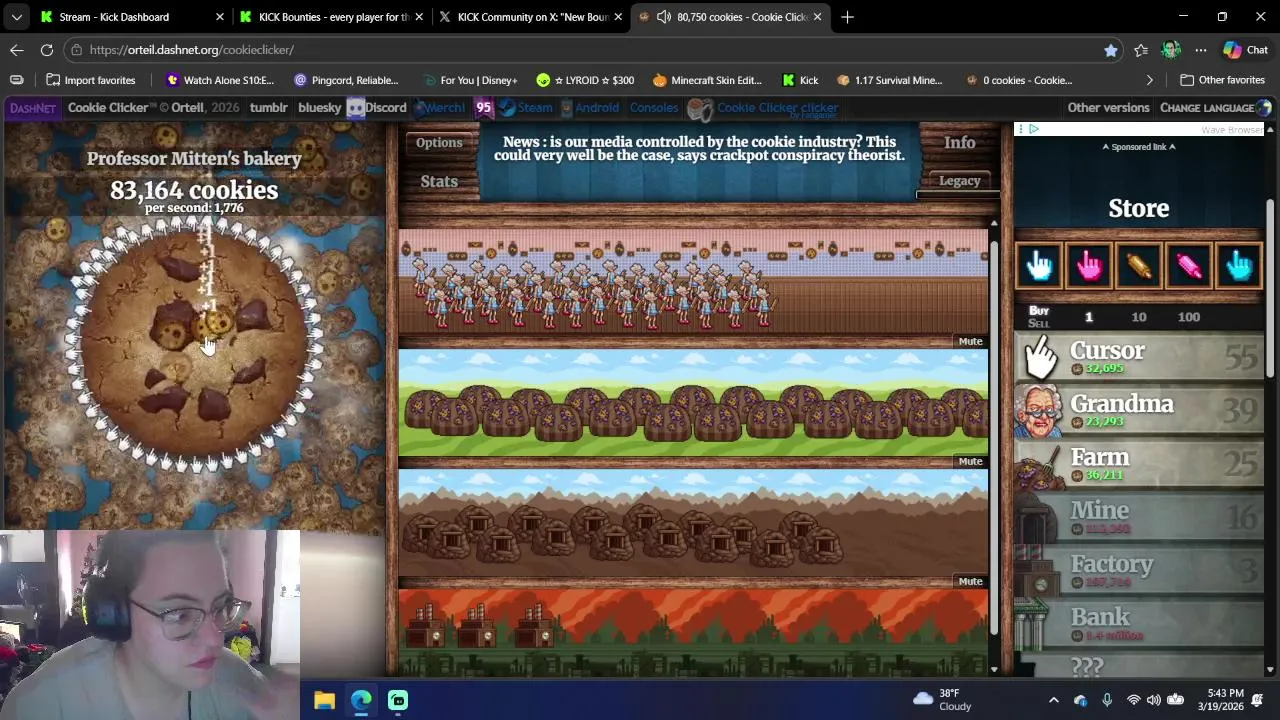Image resolution: width=1280 pixels, height=720 pixels.
Task: Open Copilot Chat in the browser
Action: click(x=1246, y=49)
